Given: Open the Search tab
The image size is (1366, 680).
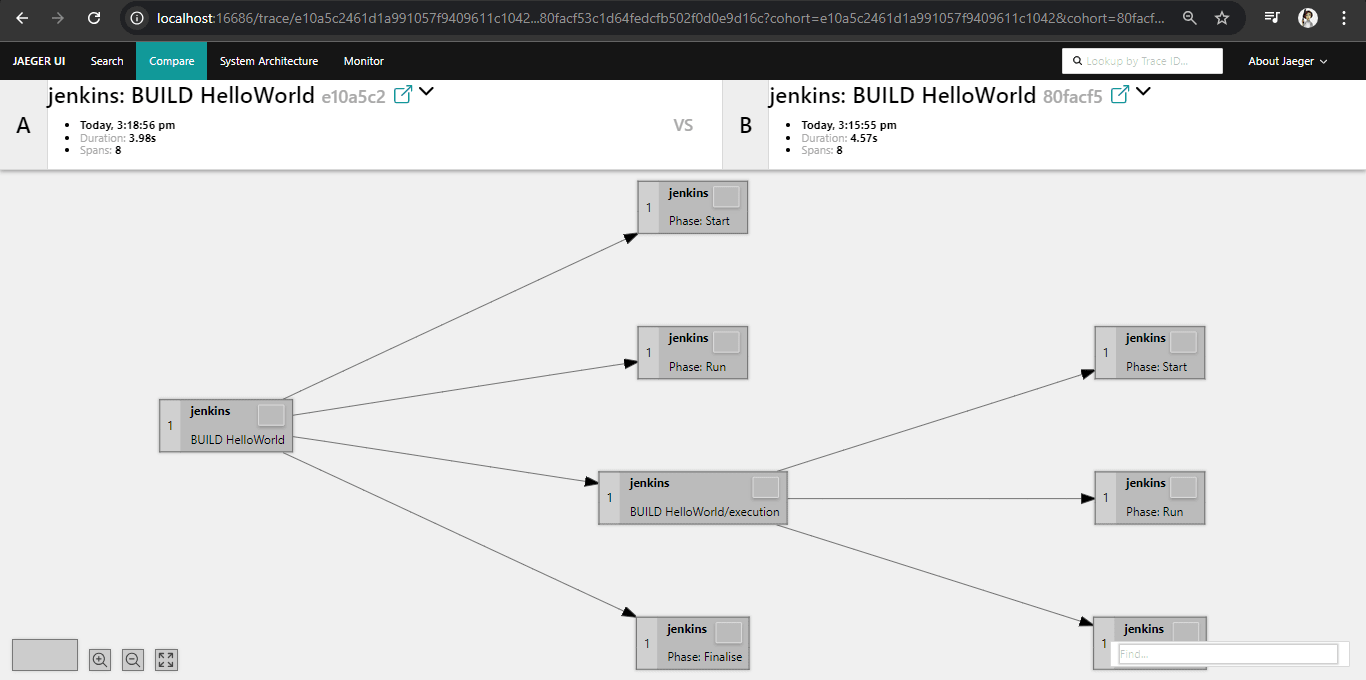Looking at the screenshot, I should click(107, 61).
